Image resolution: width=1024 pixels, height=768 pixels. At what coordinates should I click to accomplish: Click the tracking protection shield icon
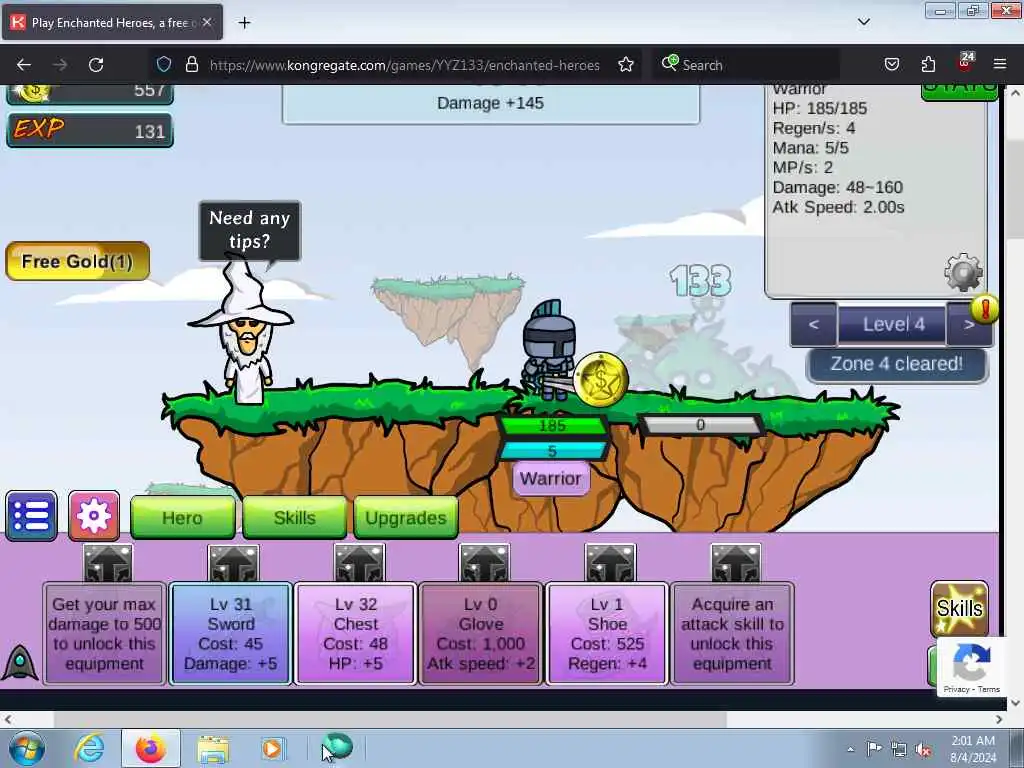[164, 65]
